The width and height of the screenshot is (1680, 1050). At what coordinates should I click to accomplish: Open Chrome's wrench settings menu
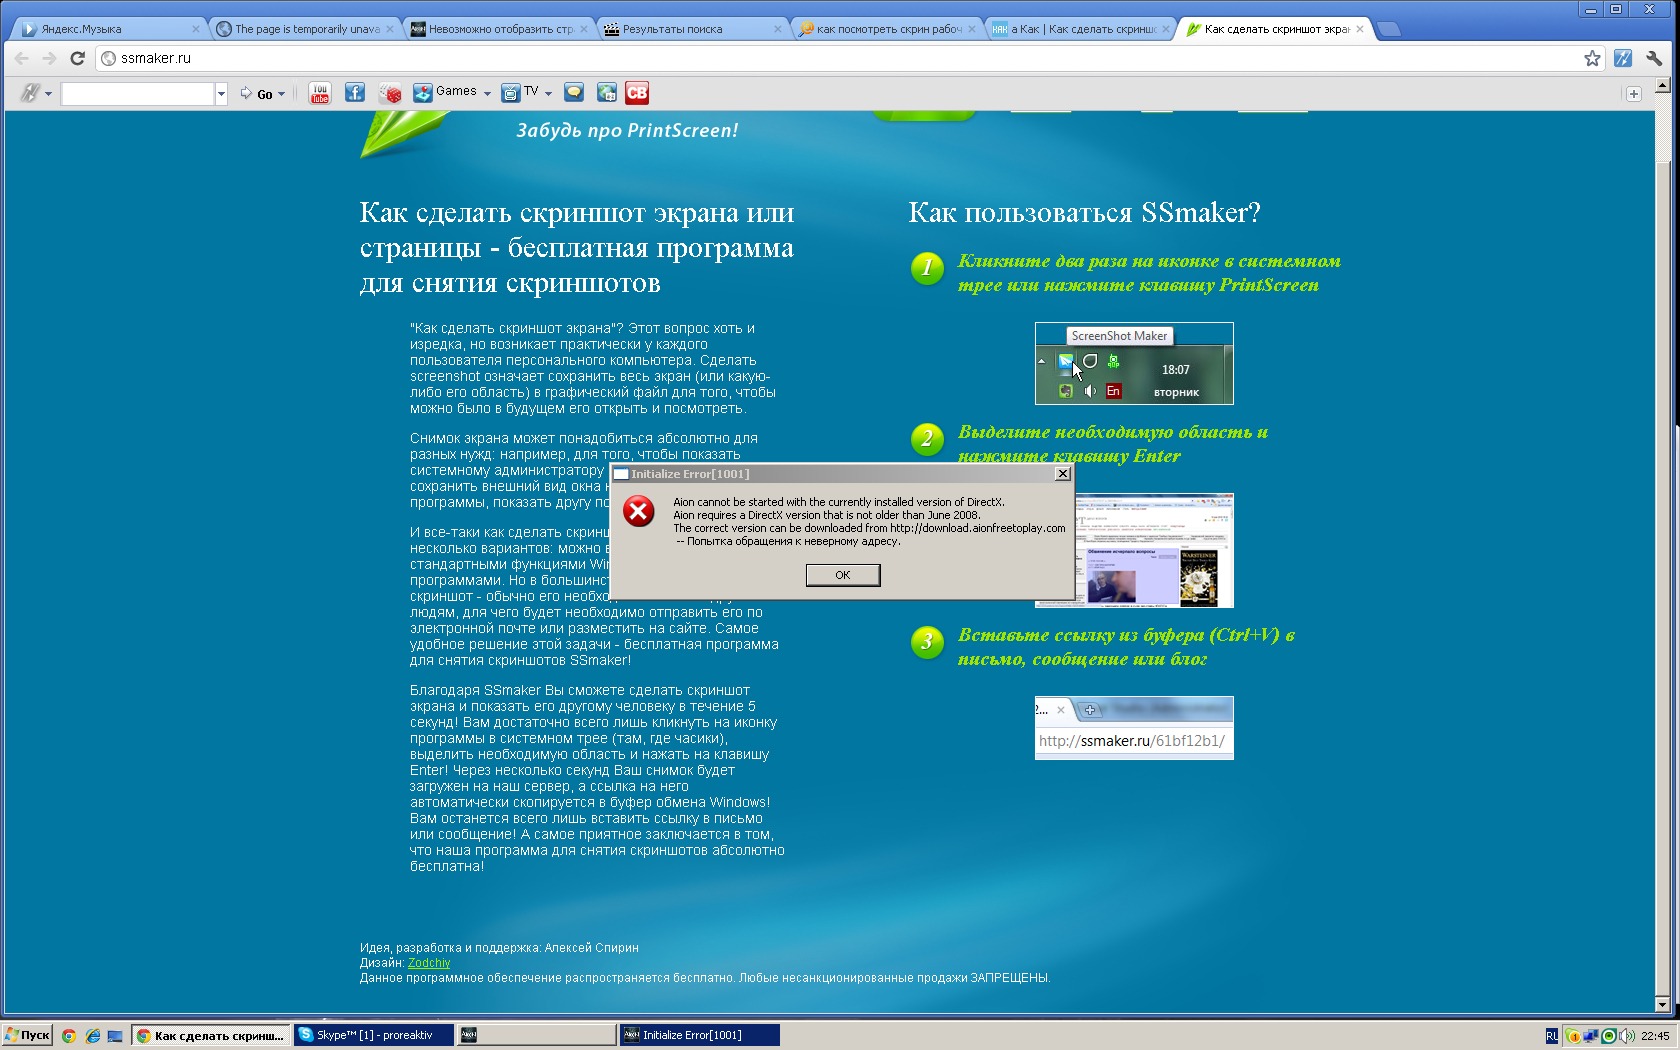pyautogui.click(x=1654, y=58)
